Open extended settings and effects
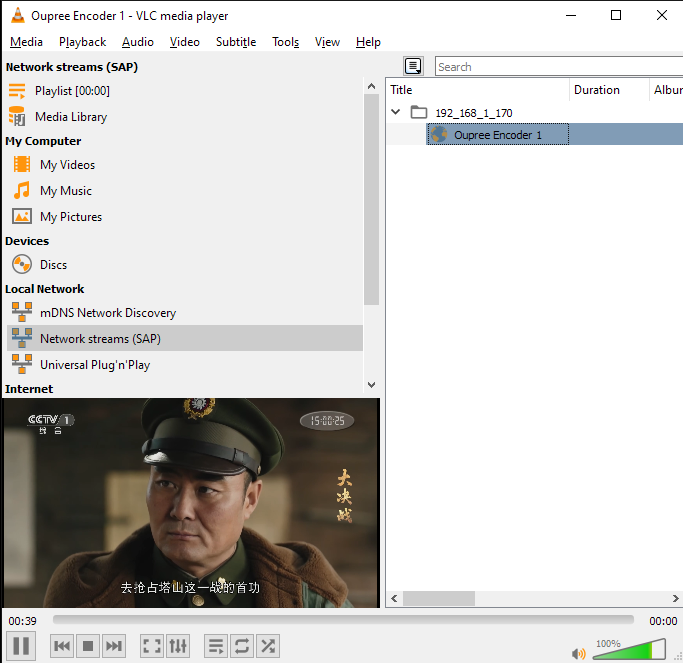 (x=178, y=646)
